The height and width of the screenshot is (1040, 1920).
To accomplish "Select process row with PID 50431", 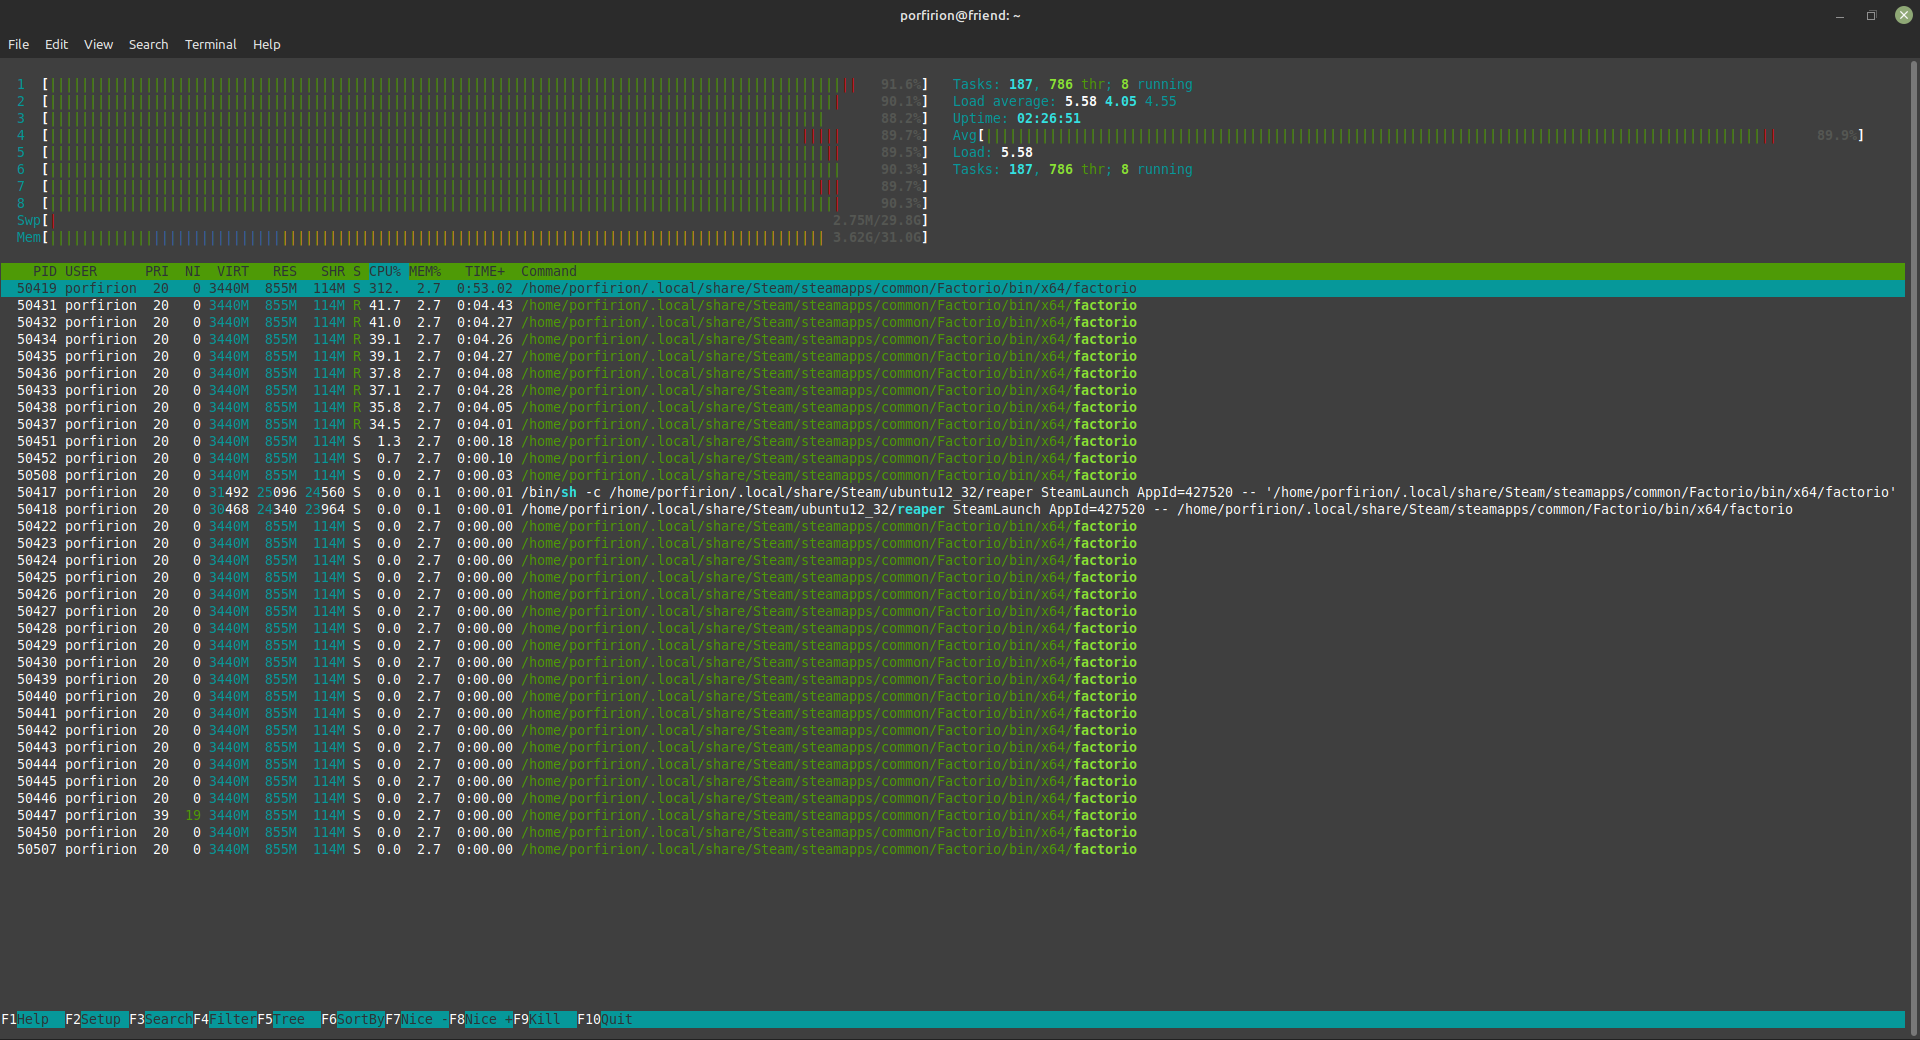I will tap(952, 305).
